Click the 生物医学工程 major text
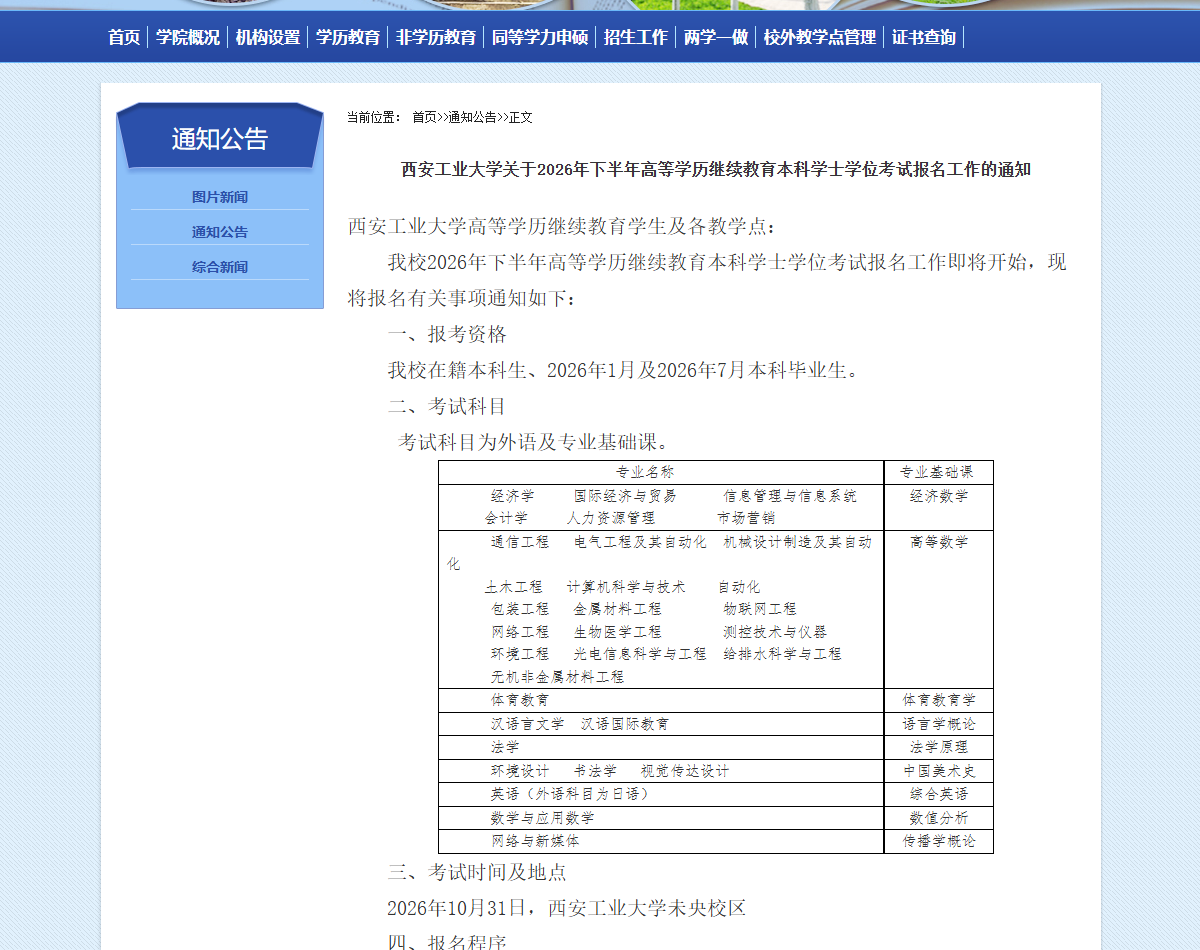 [x=618, y=632]
